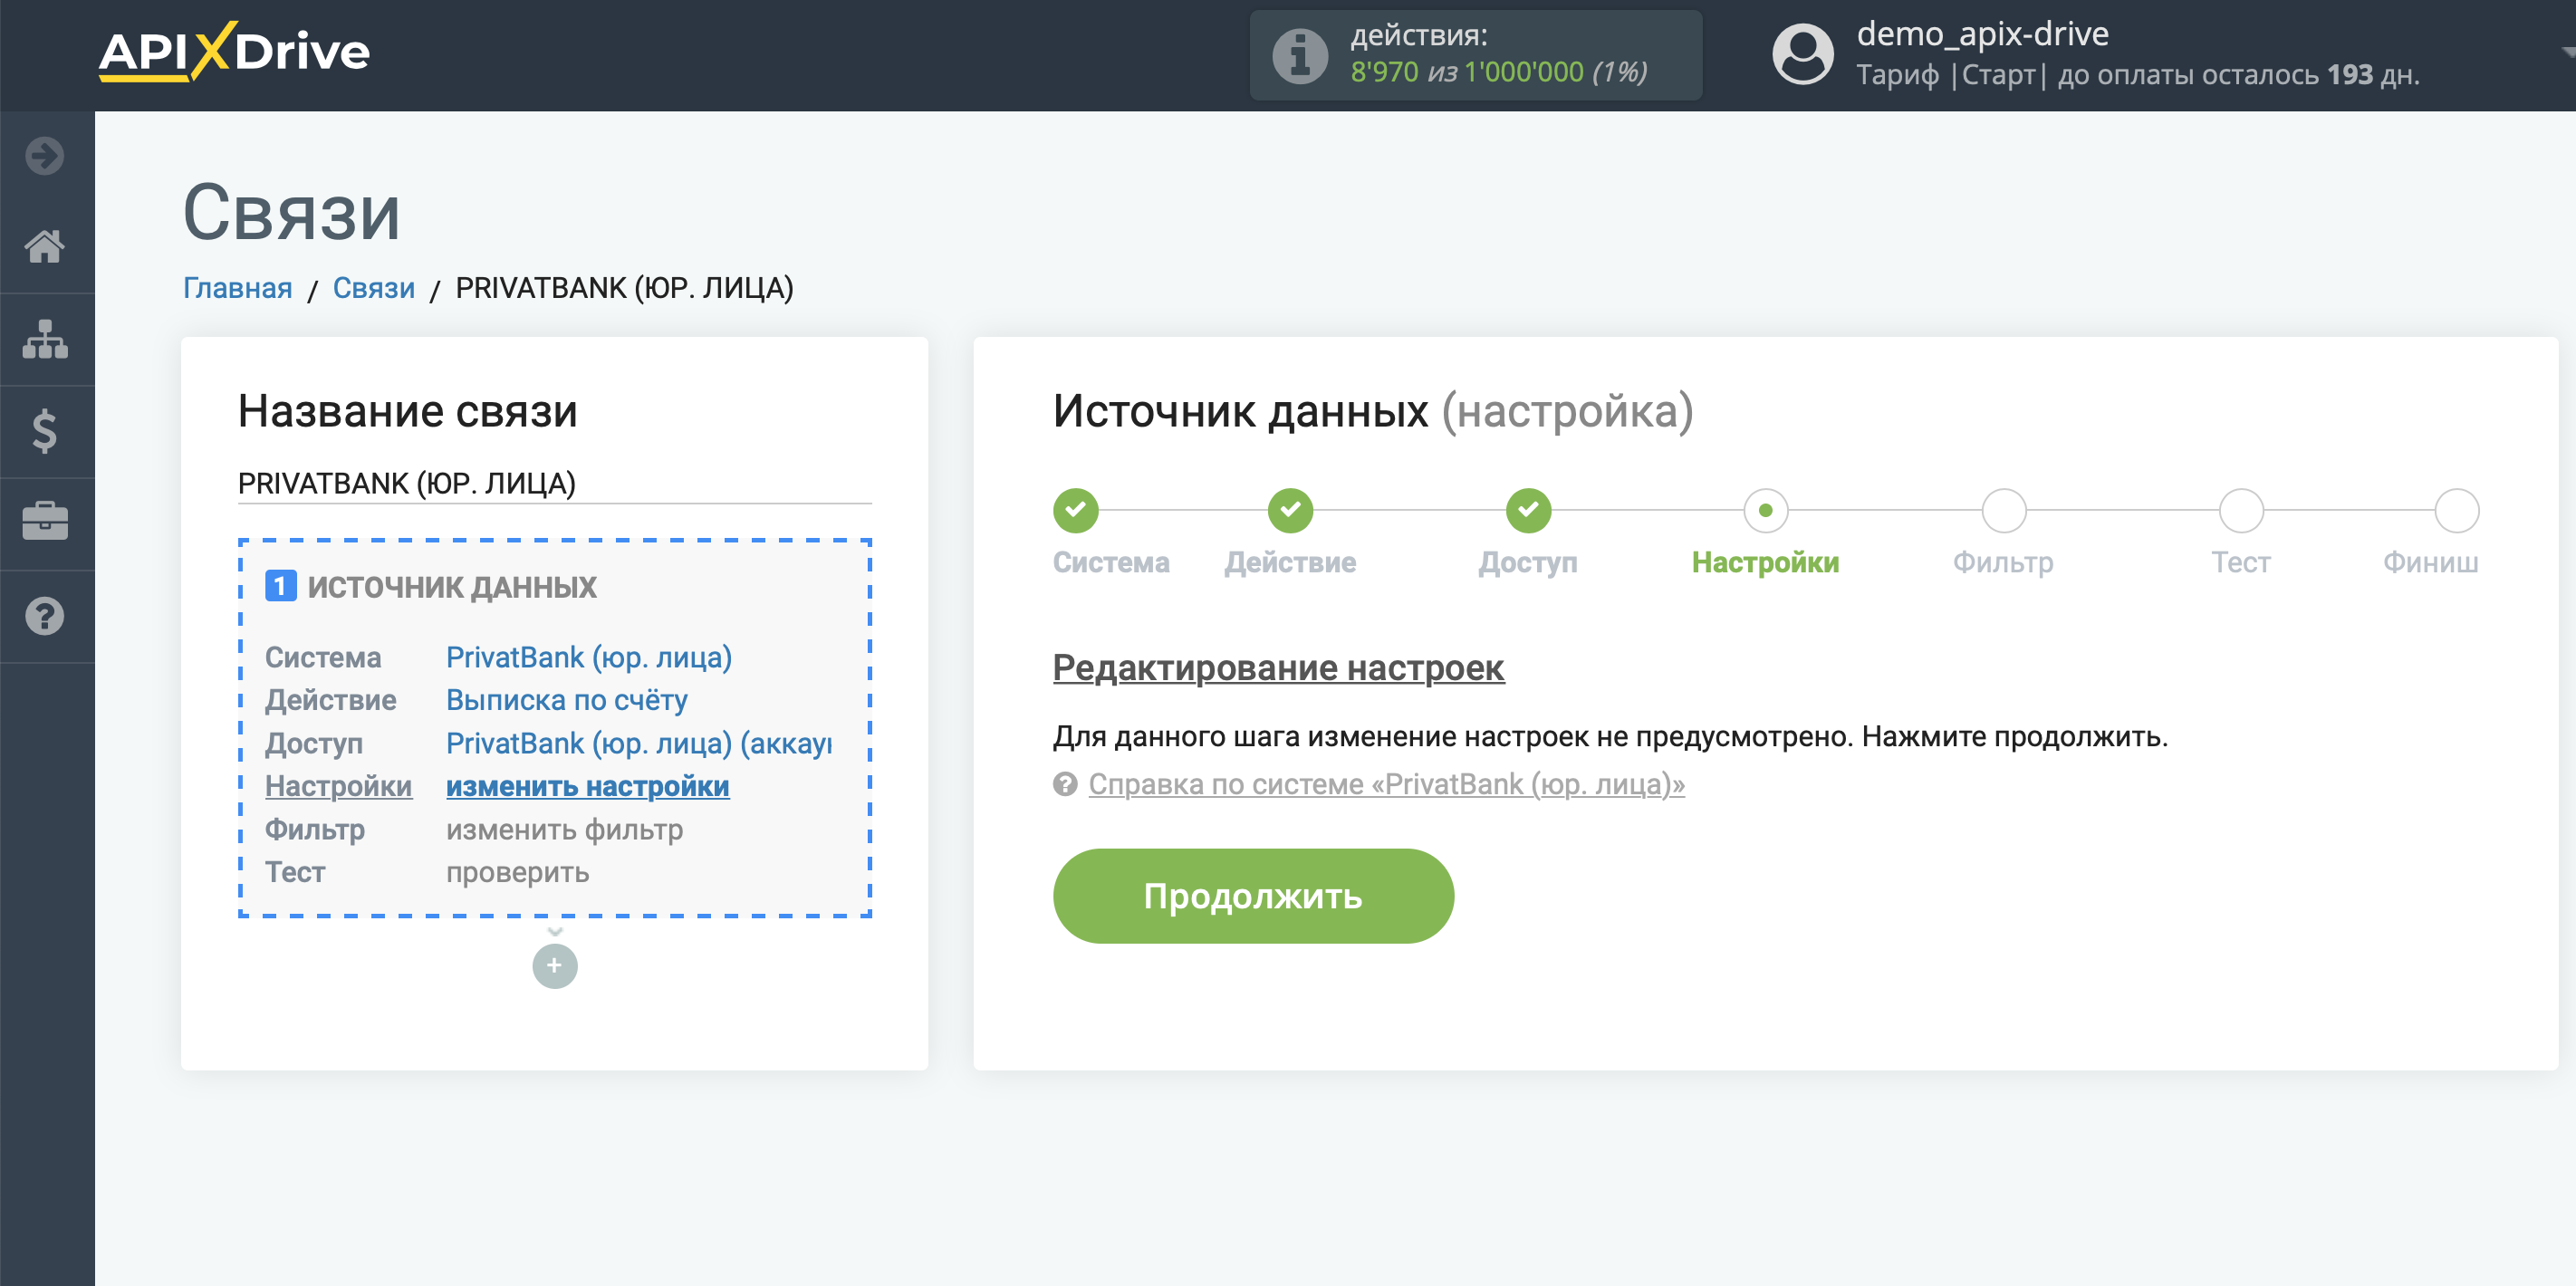Select the 'Фильтр' step circle

pos(2004,511)
